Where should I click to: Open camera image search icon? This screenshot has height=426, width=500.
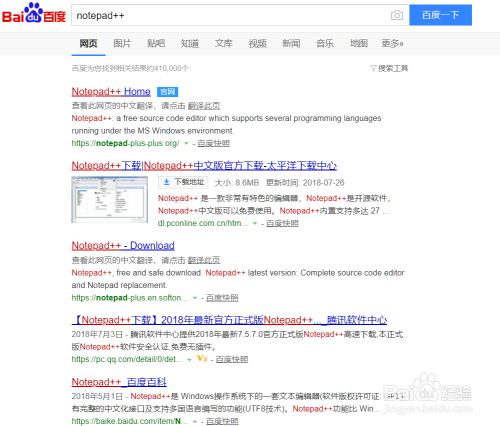point(397,15)
